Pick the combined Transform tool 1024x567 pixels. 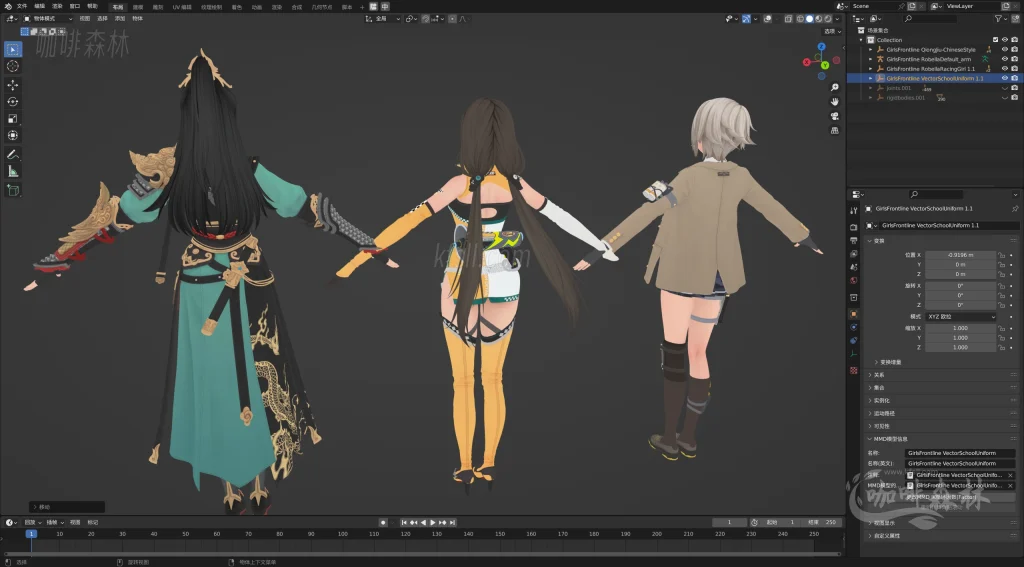click(x=12, y=135)
